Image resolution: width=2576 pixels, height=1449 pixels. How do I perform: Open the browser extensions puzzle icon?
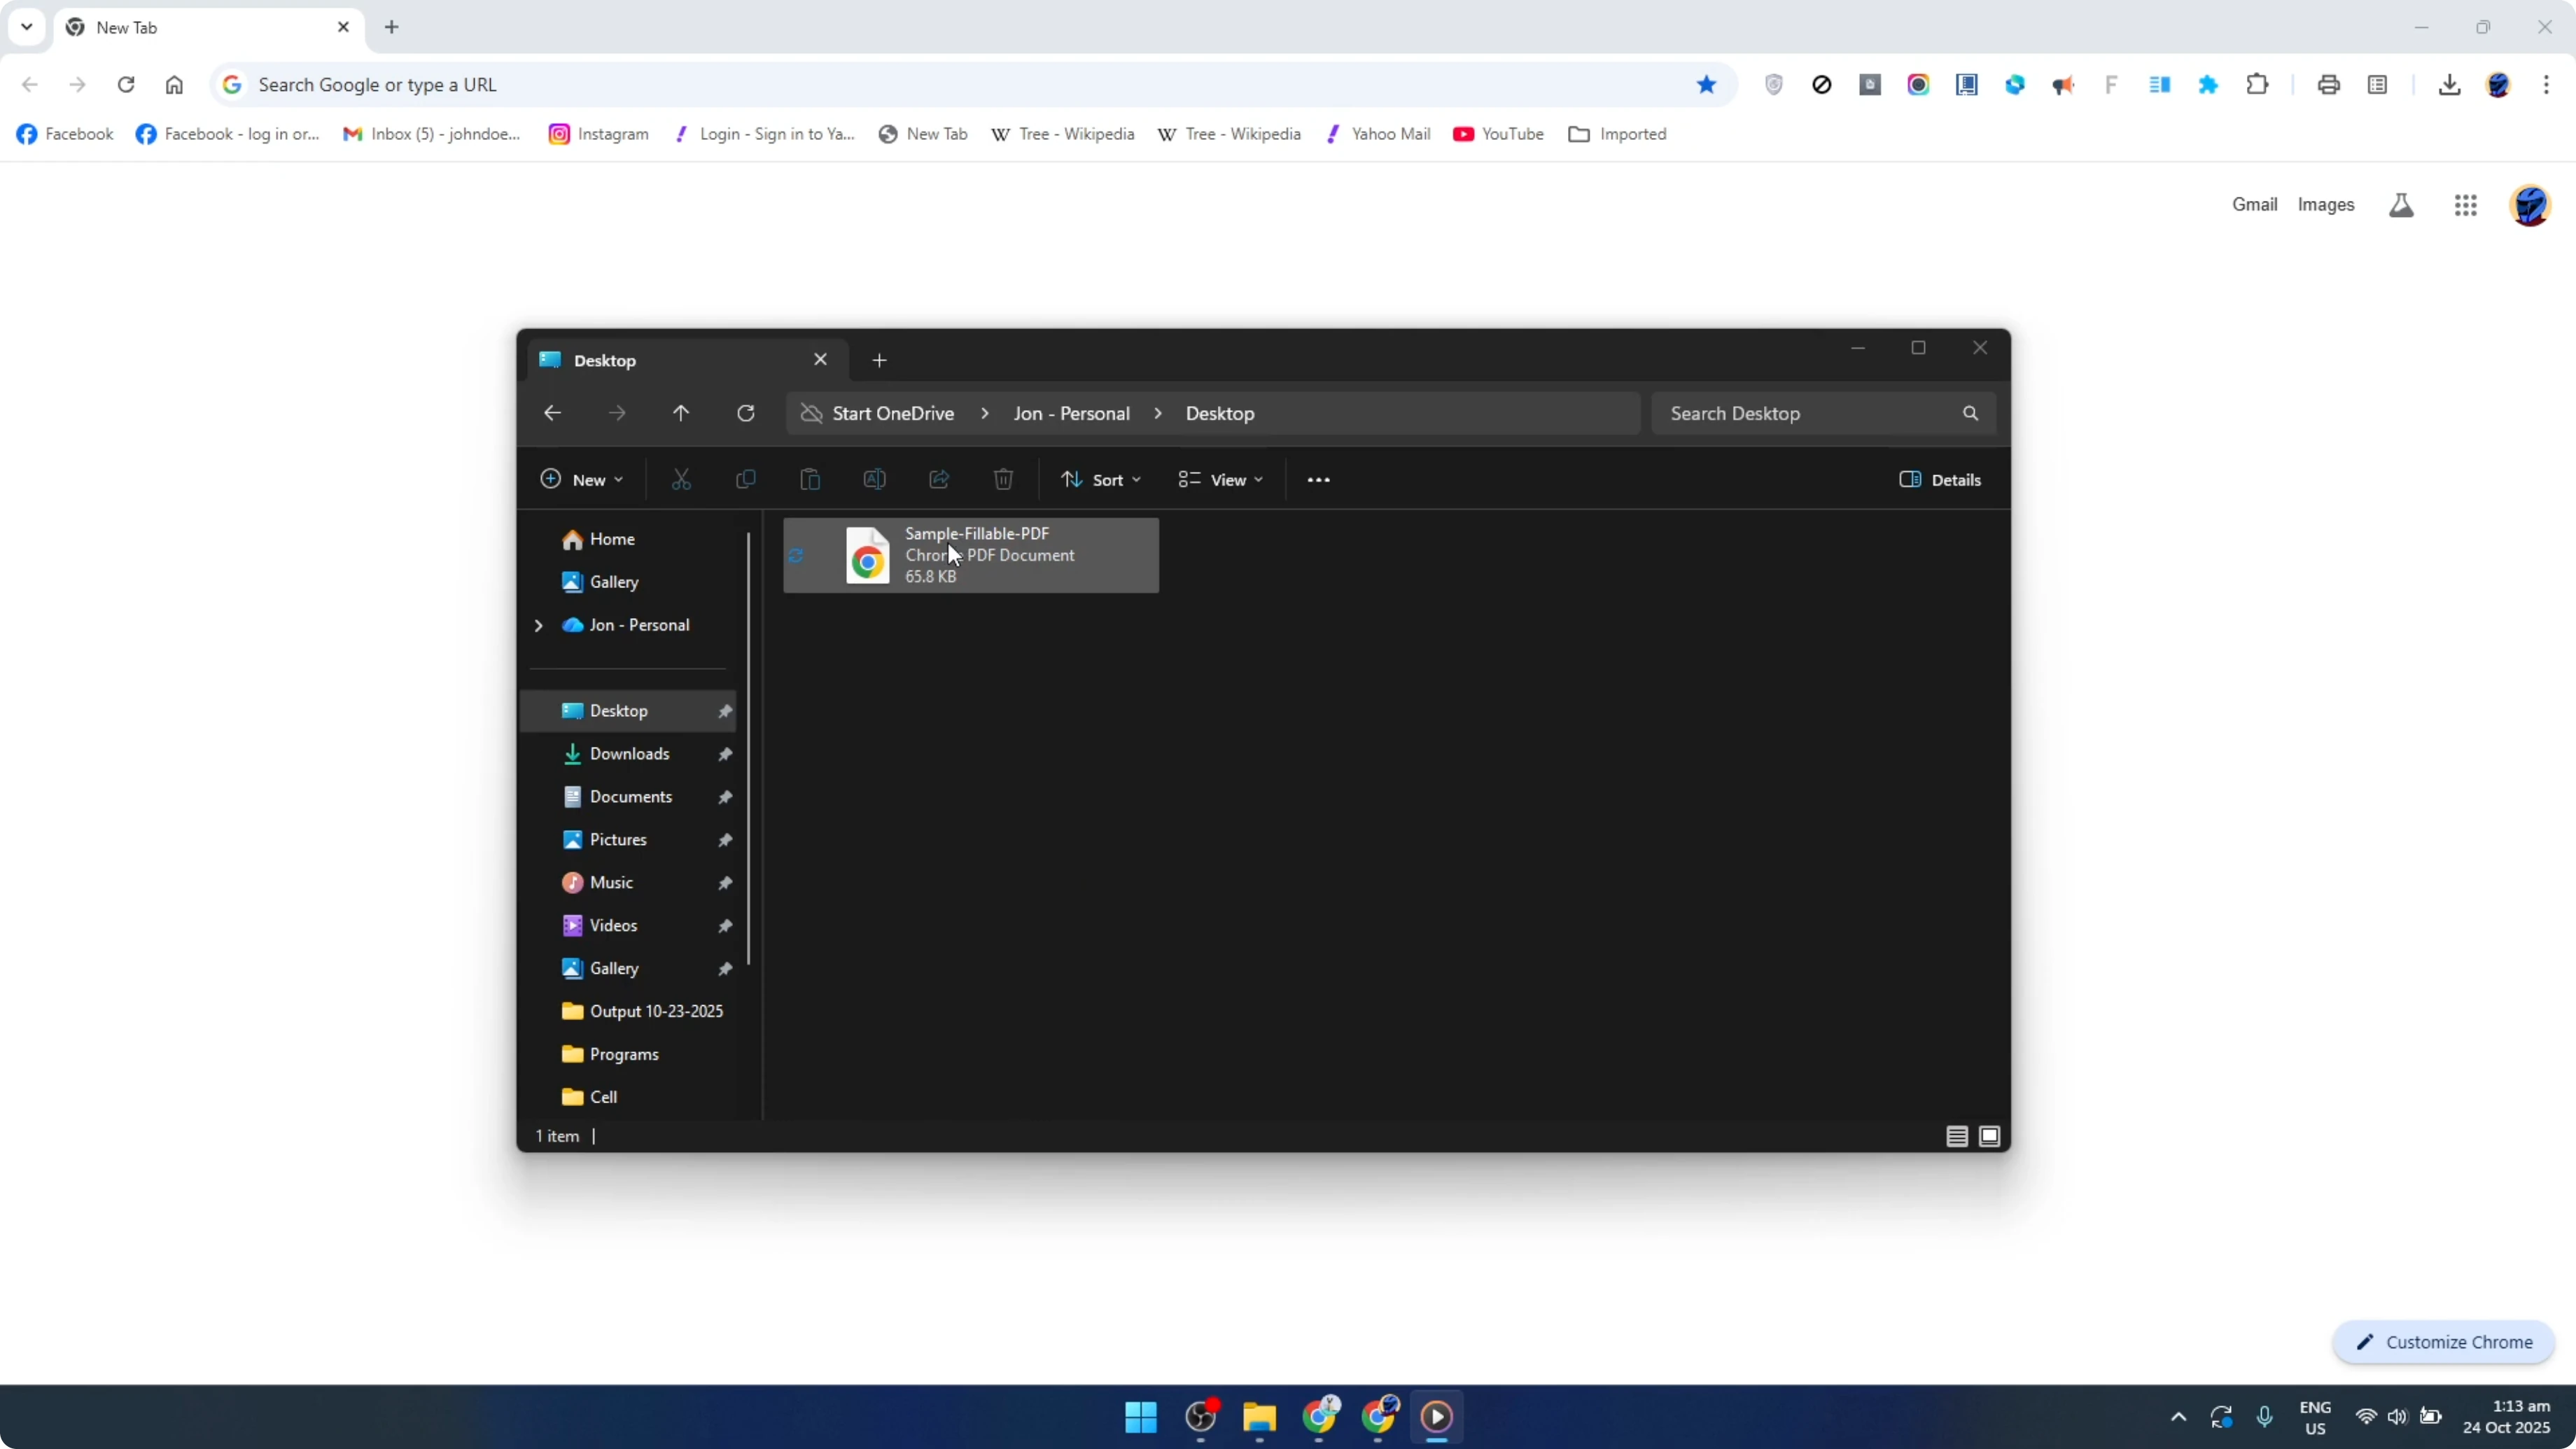pos(2258,84)
